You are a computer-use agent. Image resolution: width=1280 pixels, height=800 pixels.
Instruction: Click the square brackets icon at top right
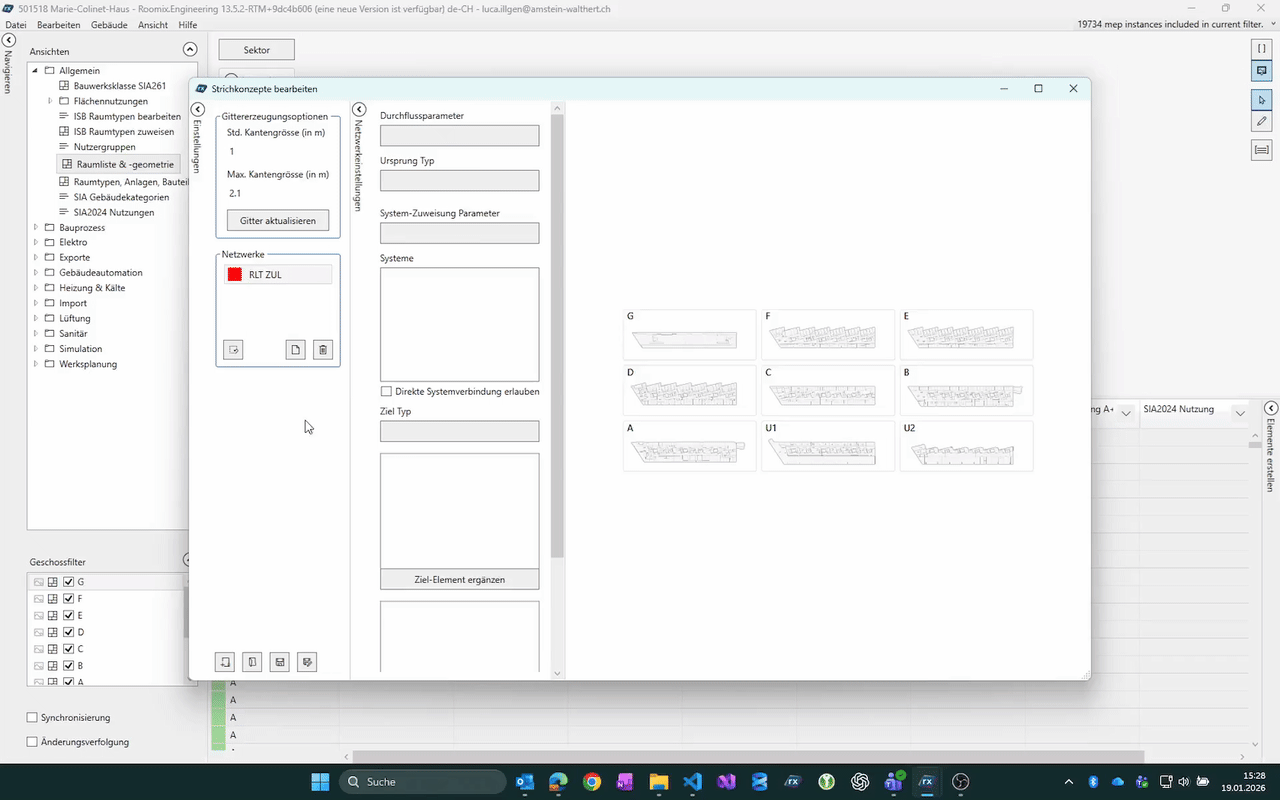[1261, 48]
